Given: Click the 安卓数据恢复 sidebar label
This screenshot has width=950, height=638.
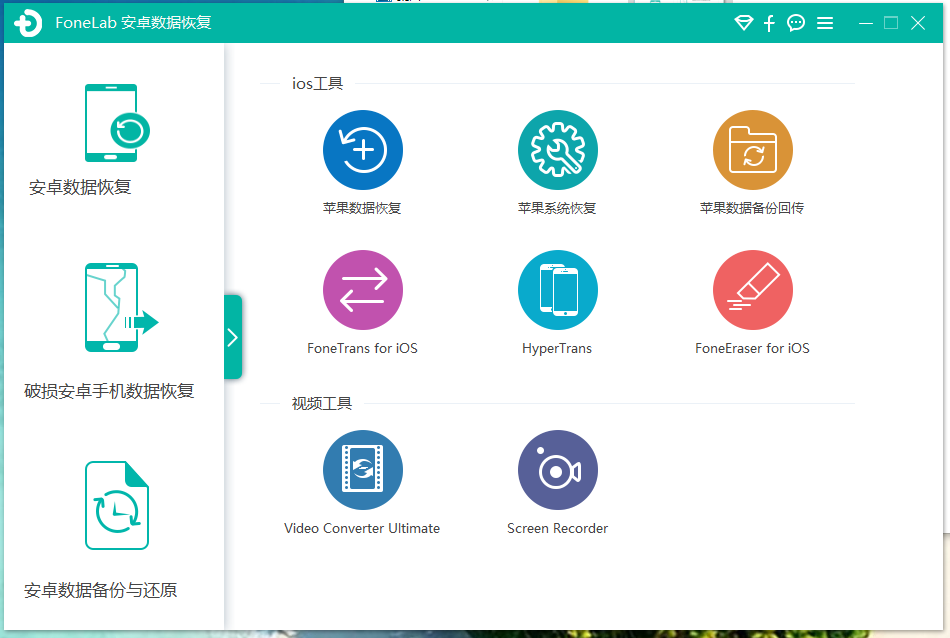Looking at the screenshot, I should coord(80,187).
